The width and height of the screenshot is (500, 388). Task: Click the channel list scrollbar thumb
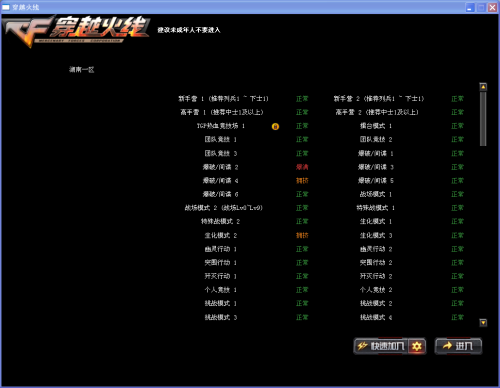click(x=483, y=119)
